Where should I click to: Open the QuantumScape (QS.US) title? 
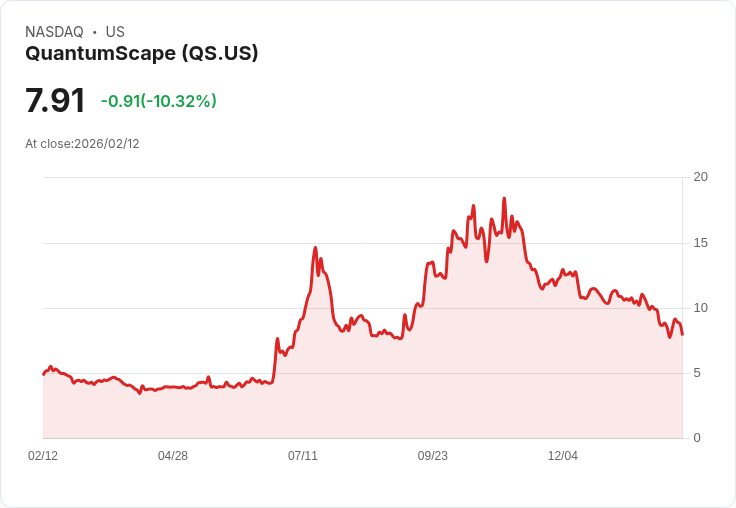[142, 54]
